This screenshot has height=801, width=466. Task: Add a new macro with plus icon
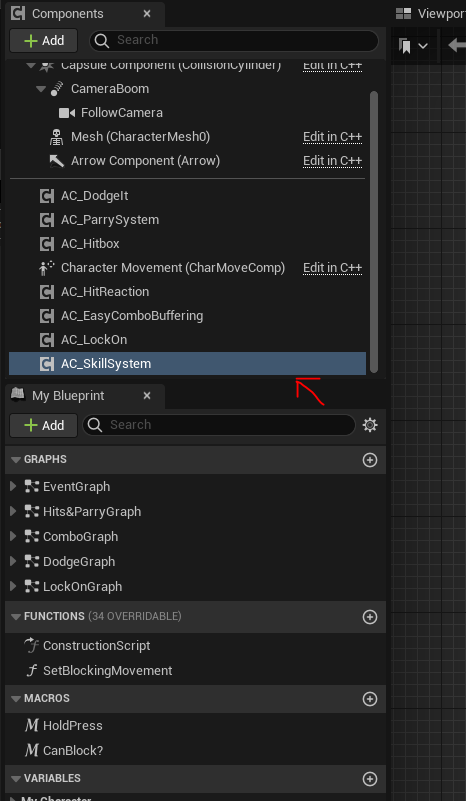370,699
